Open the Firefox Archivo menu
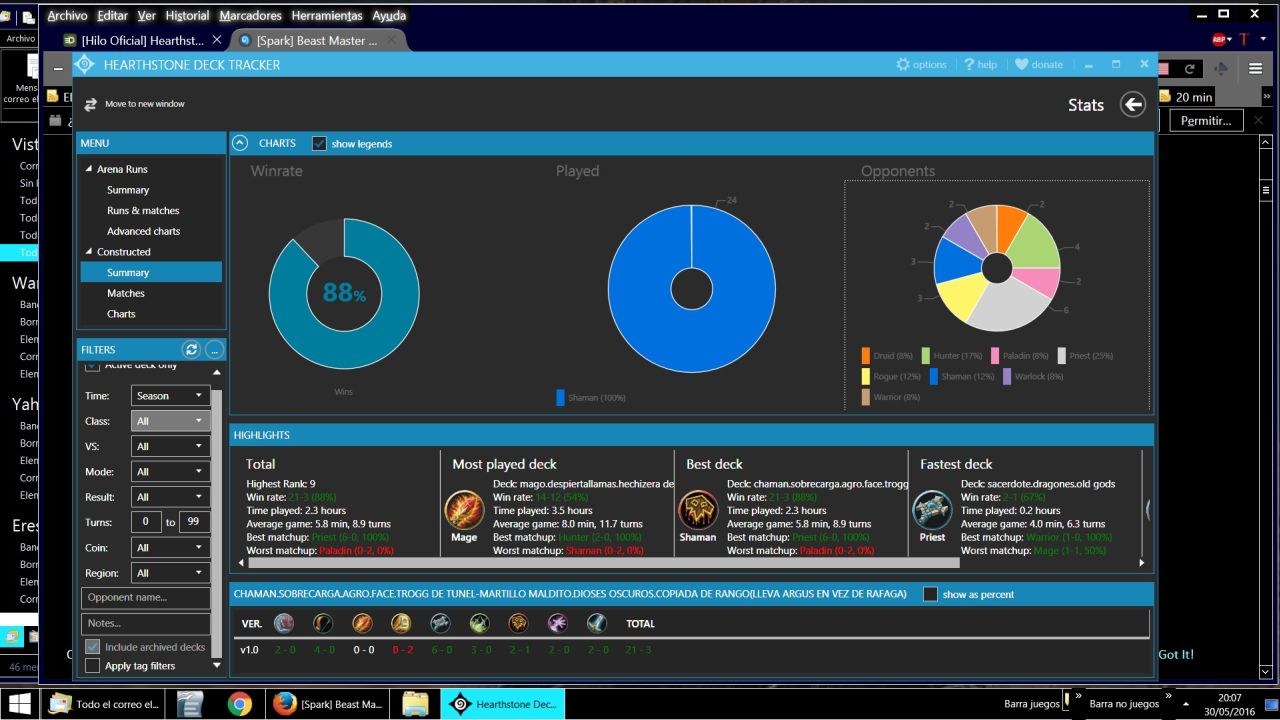Image resolution: width=1280 pixels, height=720 pixels. coord(67,15)
